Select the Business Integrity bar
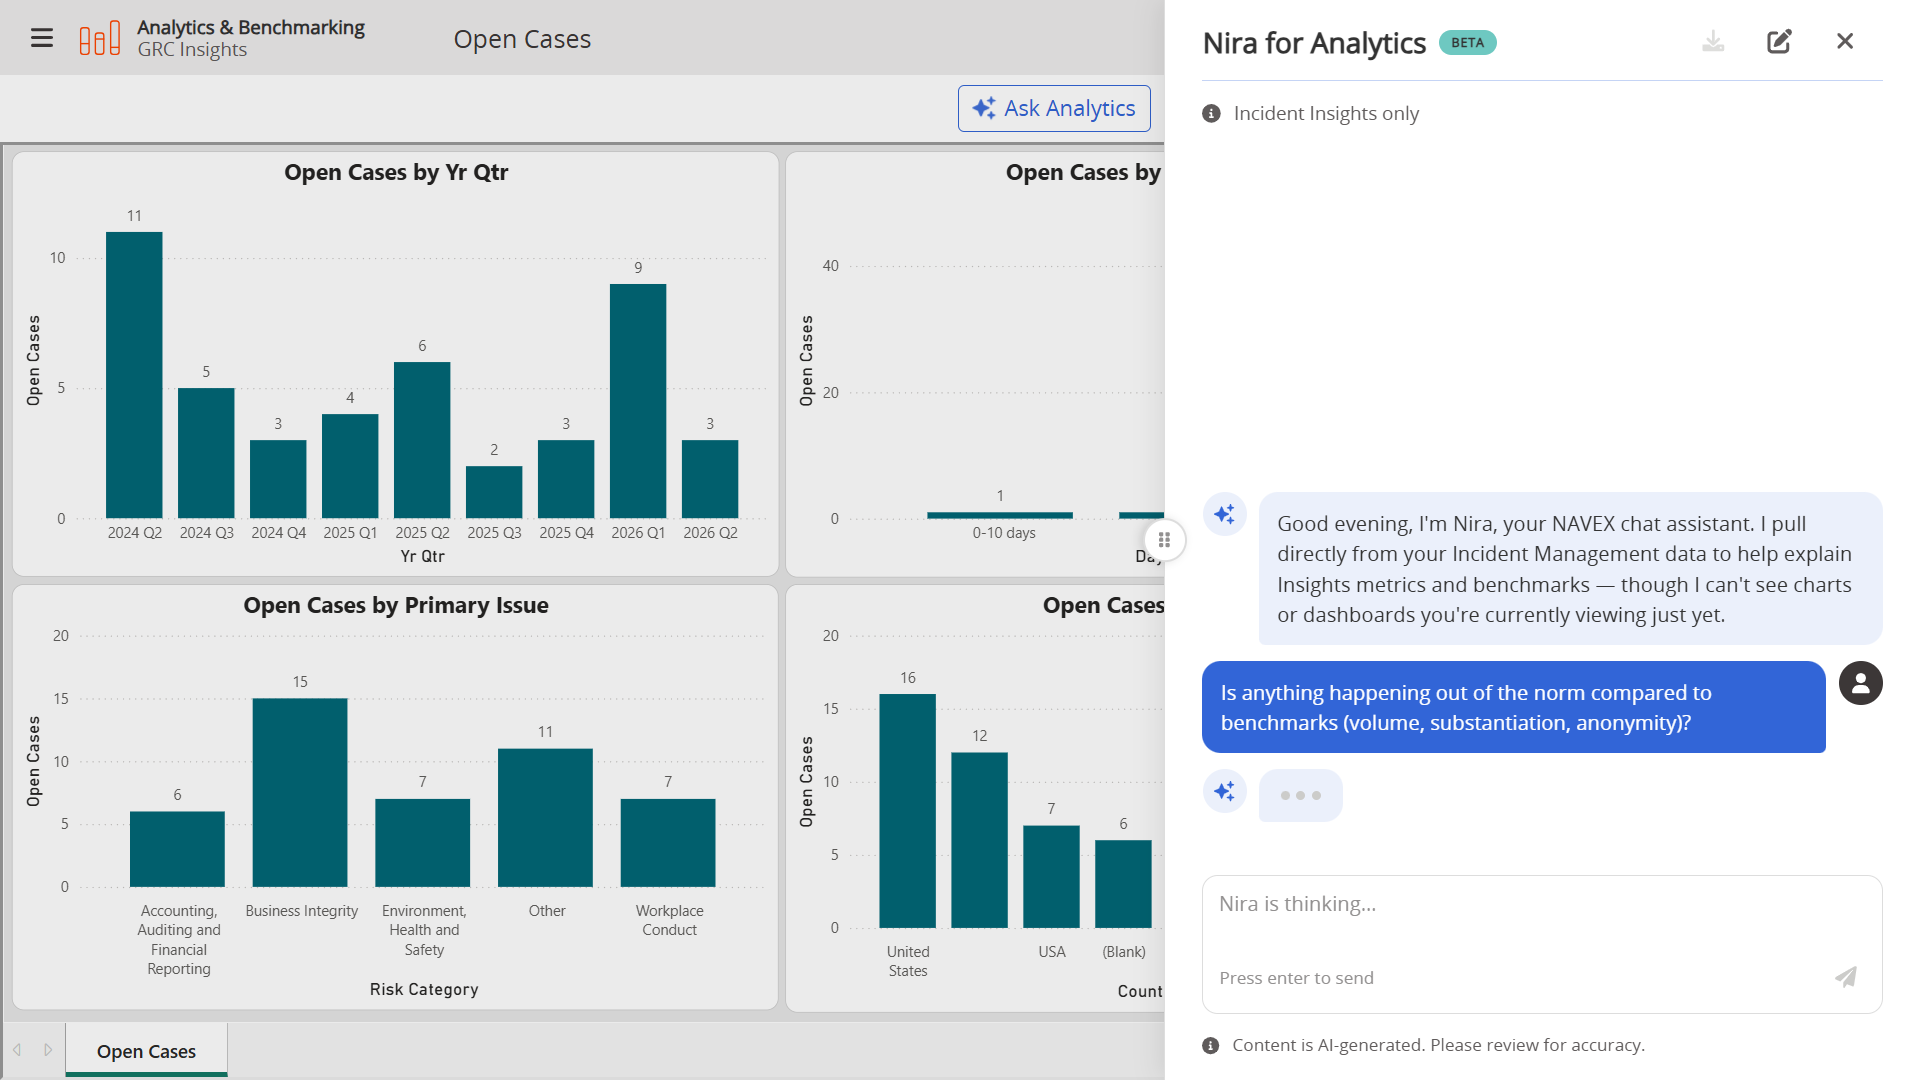The width and height of the screenshot is (1920, 1080). coord(300,792)
